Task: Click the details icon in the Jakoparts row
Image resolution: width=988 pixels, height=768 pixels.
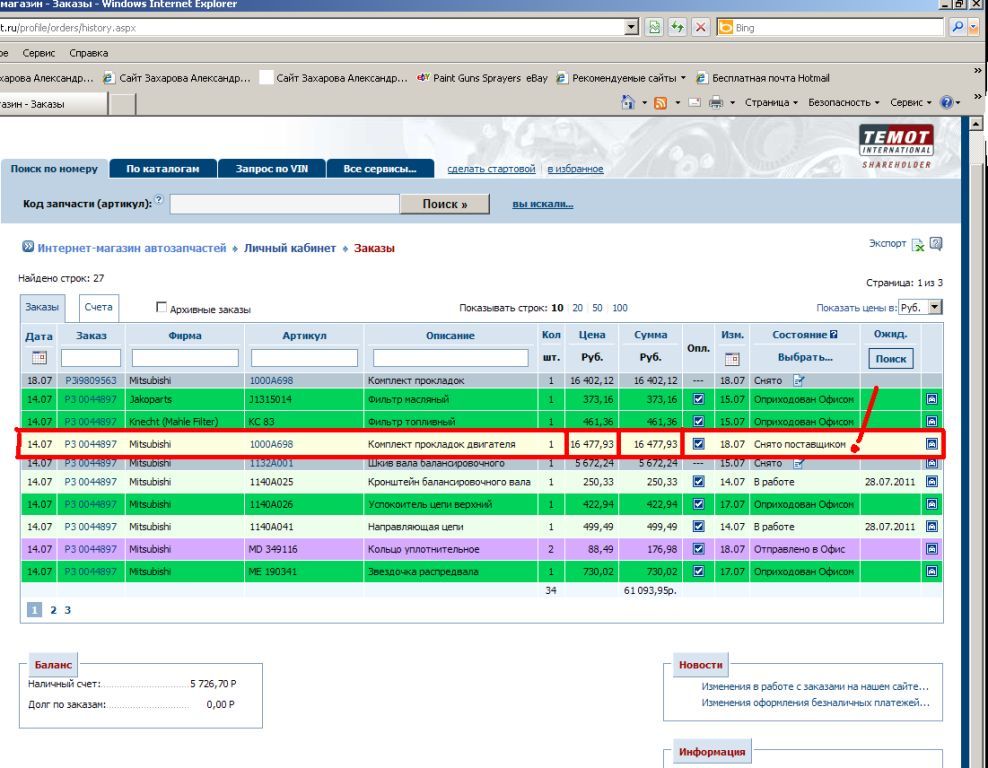Action: [x=932, y=399]
